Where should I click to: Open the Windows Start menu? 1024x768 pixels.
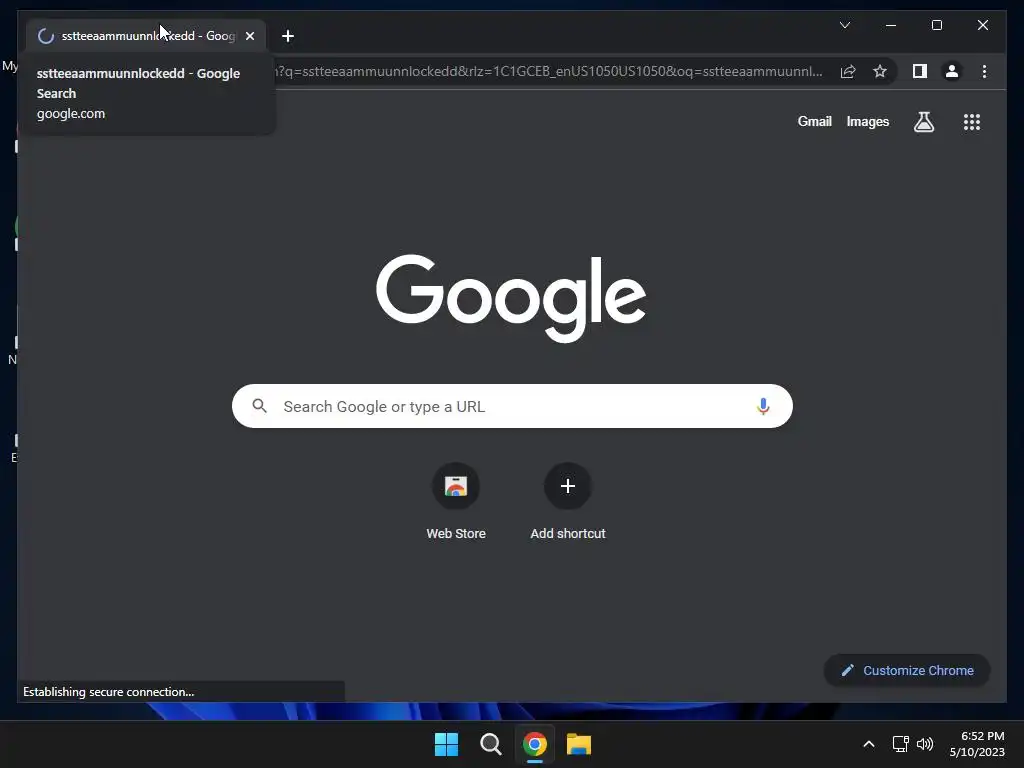click(x=446, y=744)
